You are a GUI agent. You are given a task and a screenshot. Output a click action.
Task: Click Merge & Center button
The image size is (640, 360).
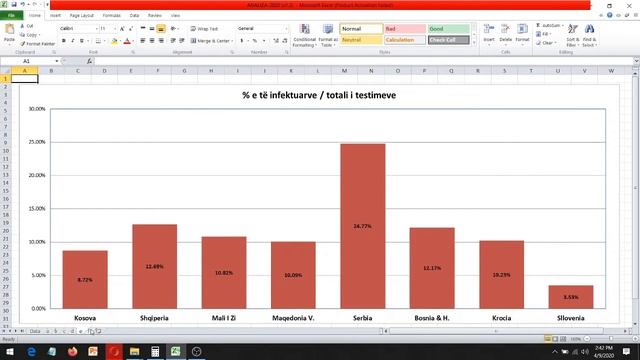211,41
